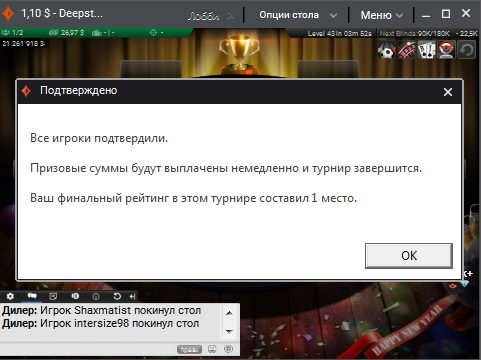Maximize the poker table window
This screenshot has height=360, width=481.
[446, 14]
